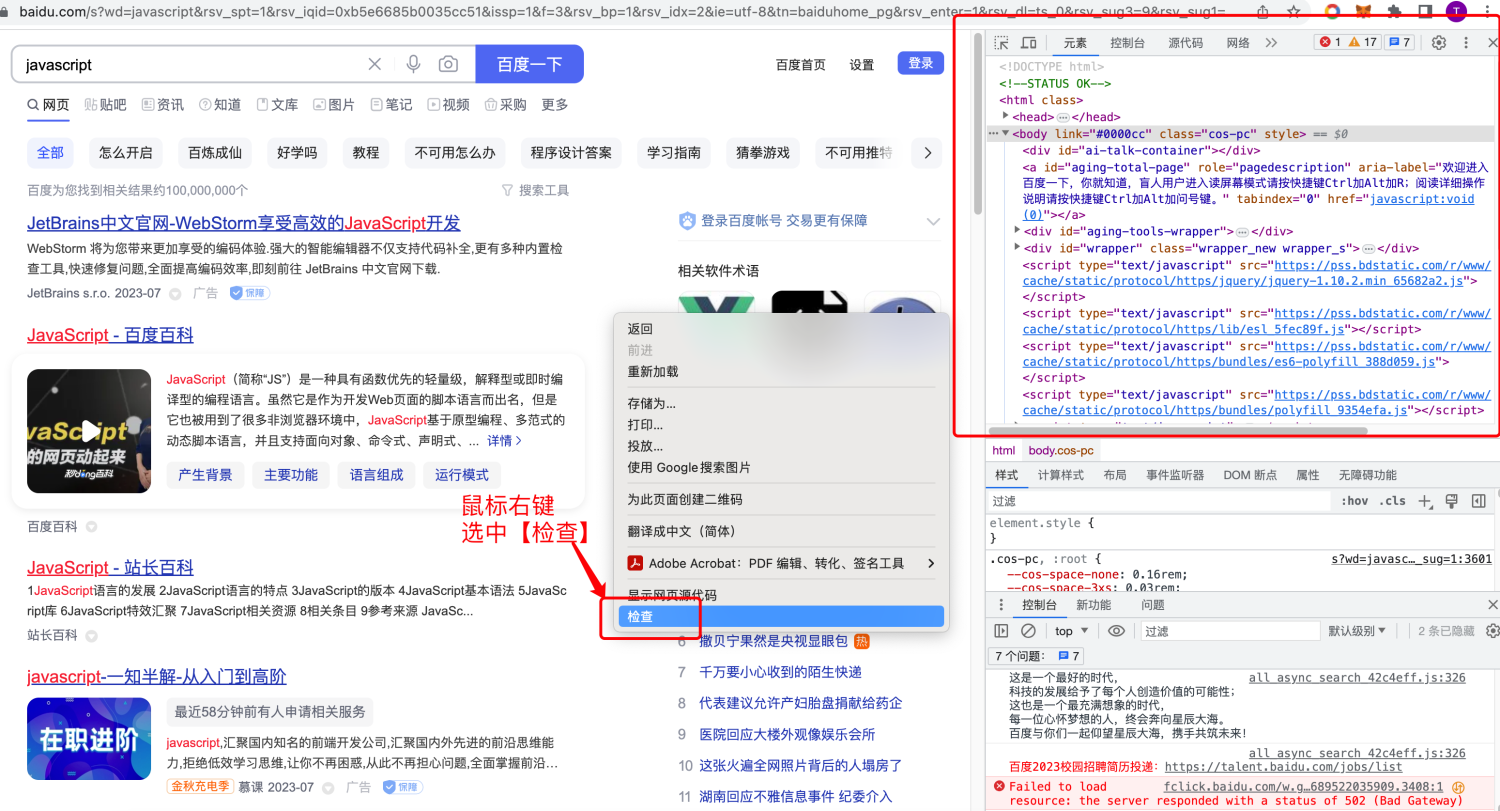The height and width of the screenshot is (811, 1500).
Task: Click the microphone voice search icon
Action: (x=413, y=64)
